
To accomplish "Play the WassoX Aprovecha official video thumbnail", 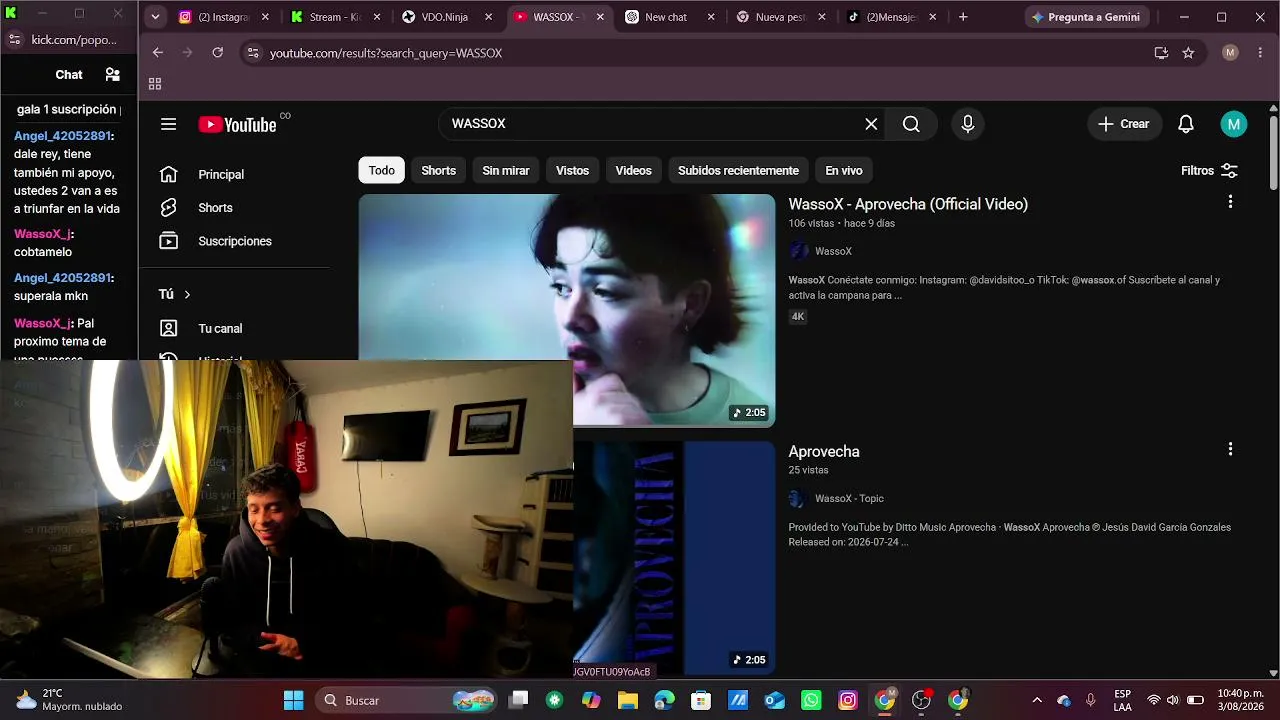I will tap(567, 278).
